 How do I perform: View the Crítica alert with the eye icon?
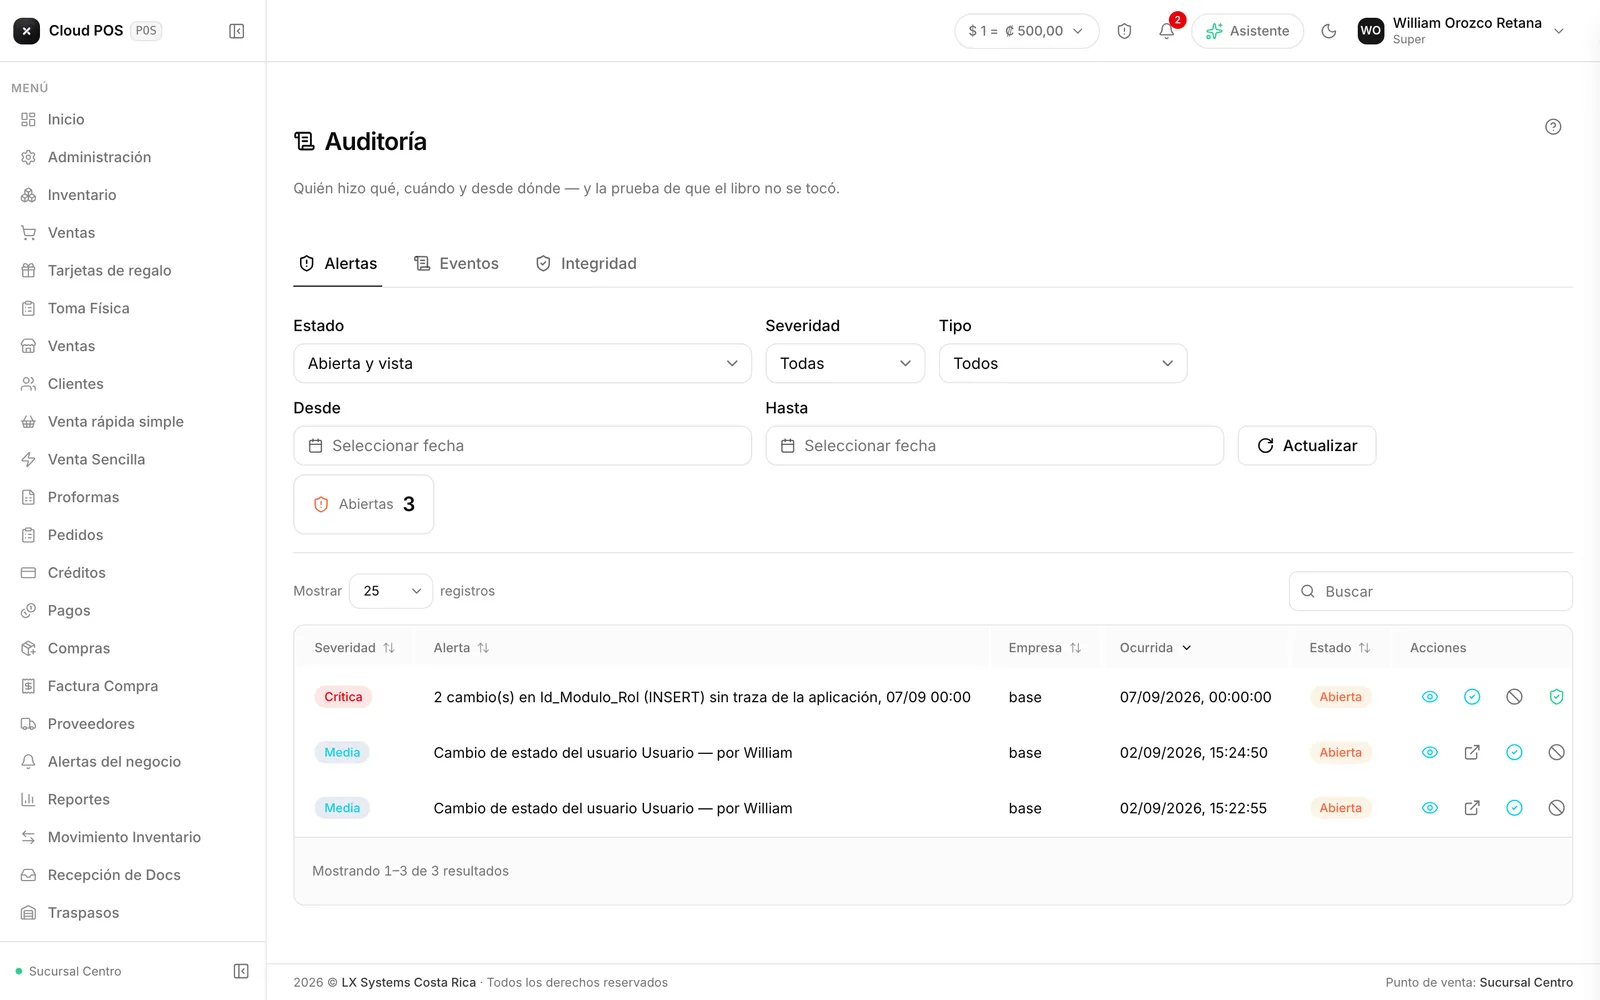click(x=1430, y=697)
